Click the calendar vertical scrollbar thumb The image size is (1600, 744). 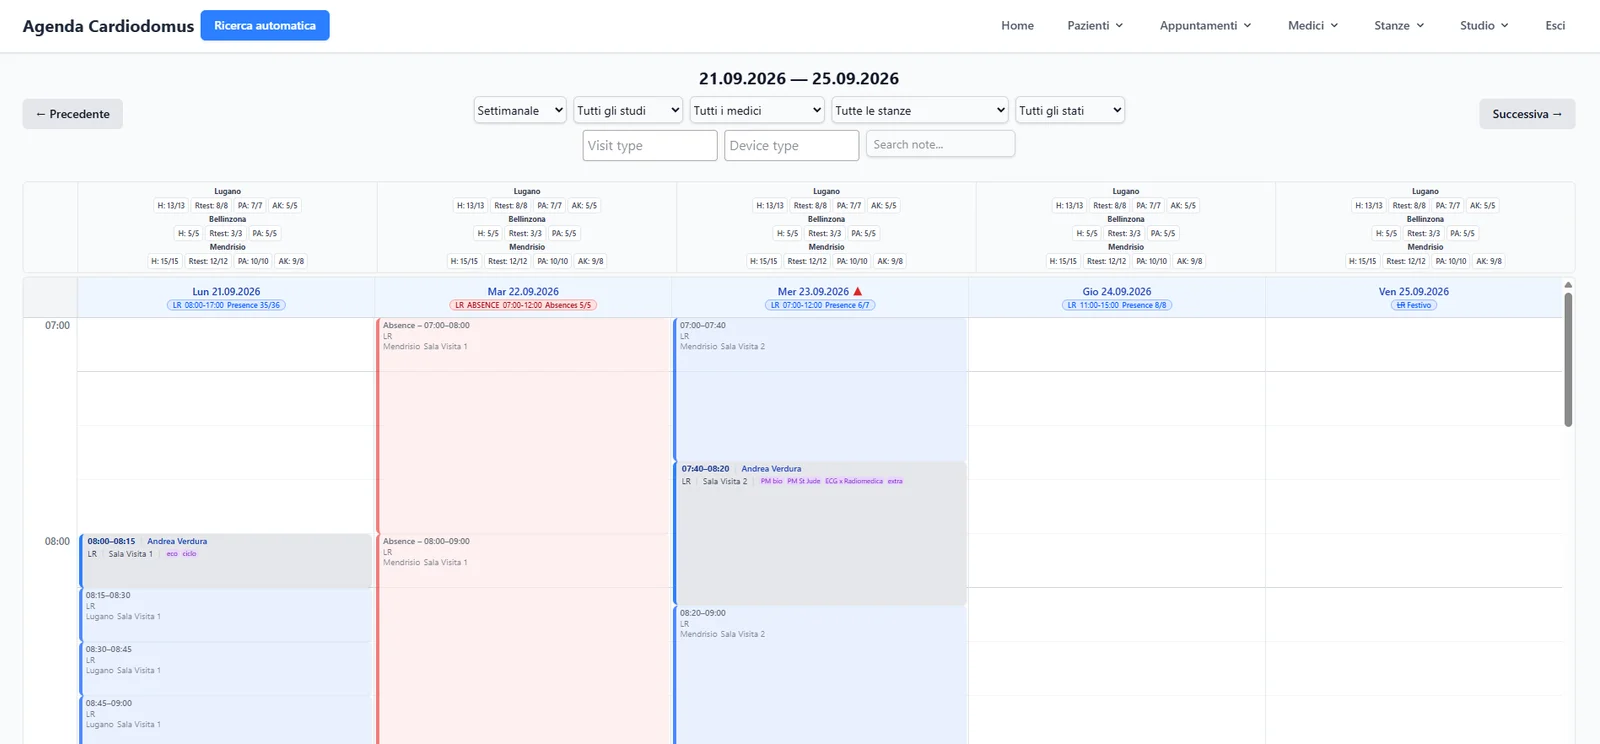point(1568,358)
